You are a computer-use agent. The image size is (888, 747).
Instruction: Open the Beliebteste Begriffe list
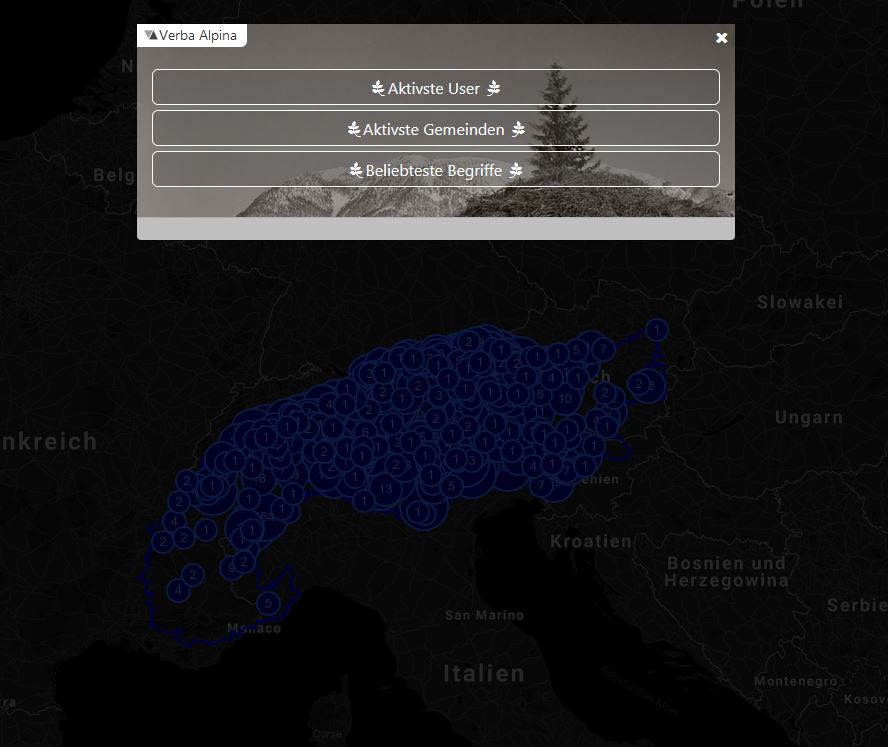click(x=435, y=170)
